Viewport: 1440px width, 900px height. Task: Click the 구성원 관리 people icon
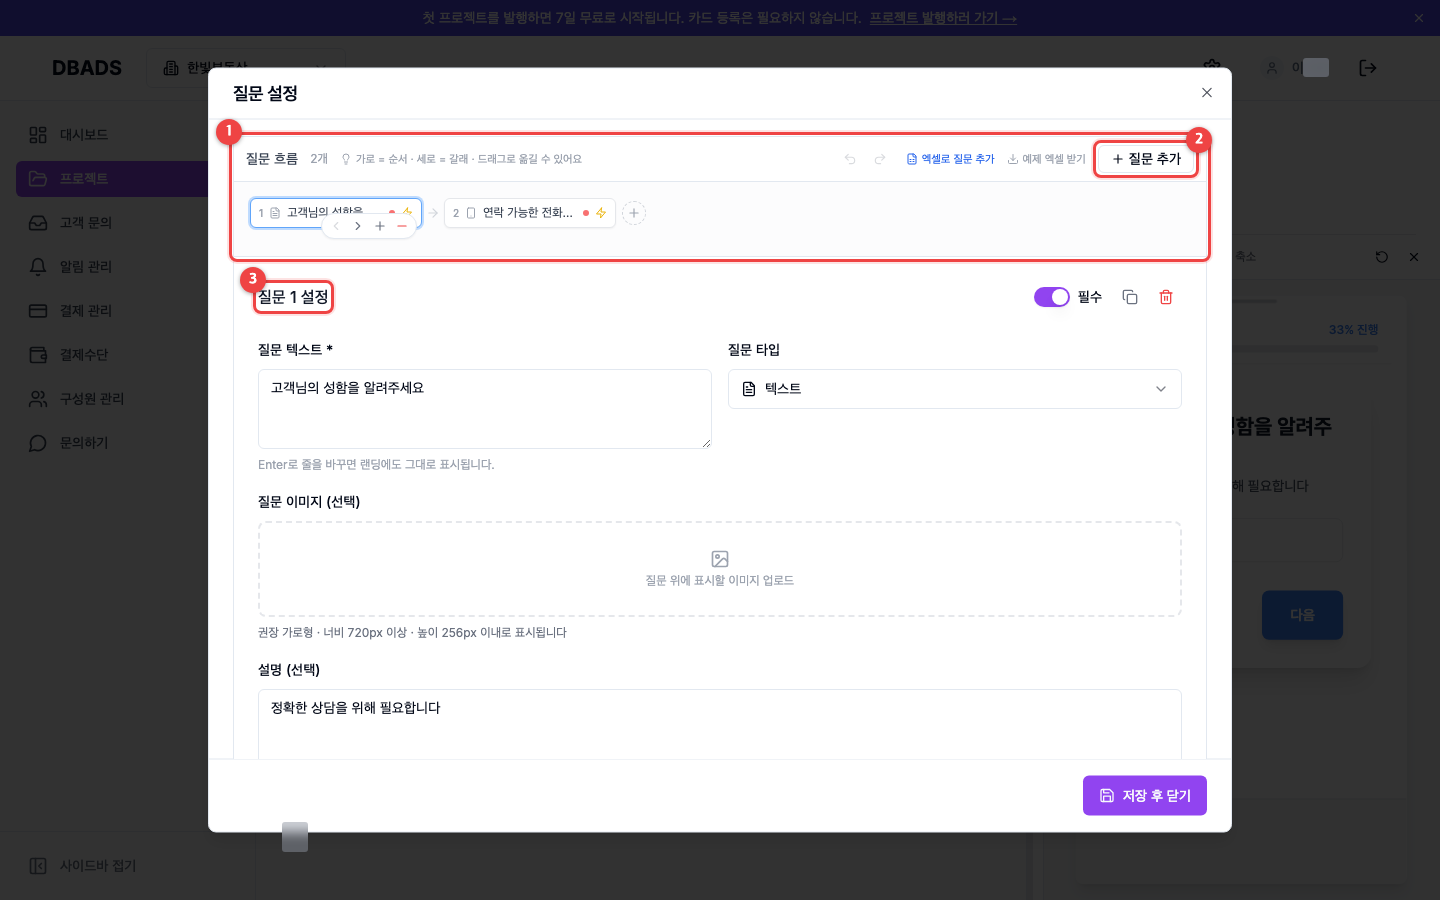pos(38,399)
